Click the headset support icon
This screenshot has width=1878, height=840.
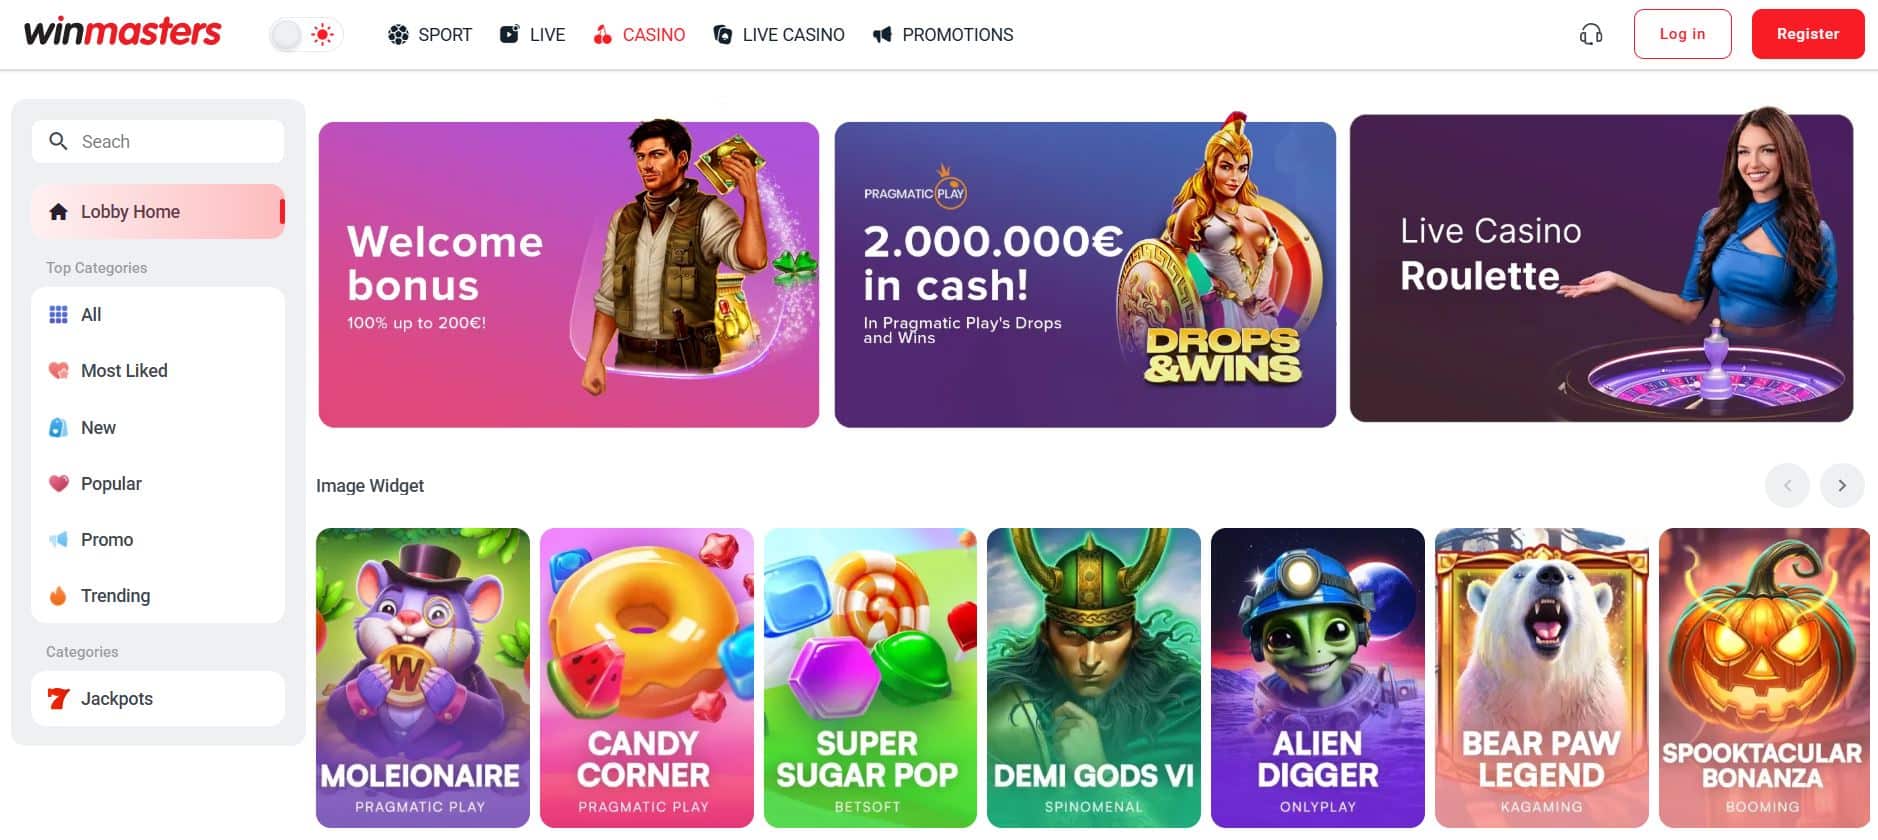1591,35
